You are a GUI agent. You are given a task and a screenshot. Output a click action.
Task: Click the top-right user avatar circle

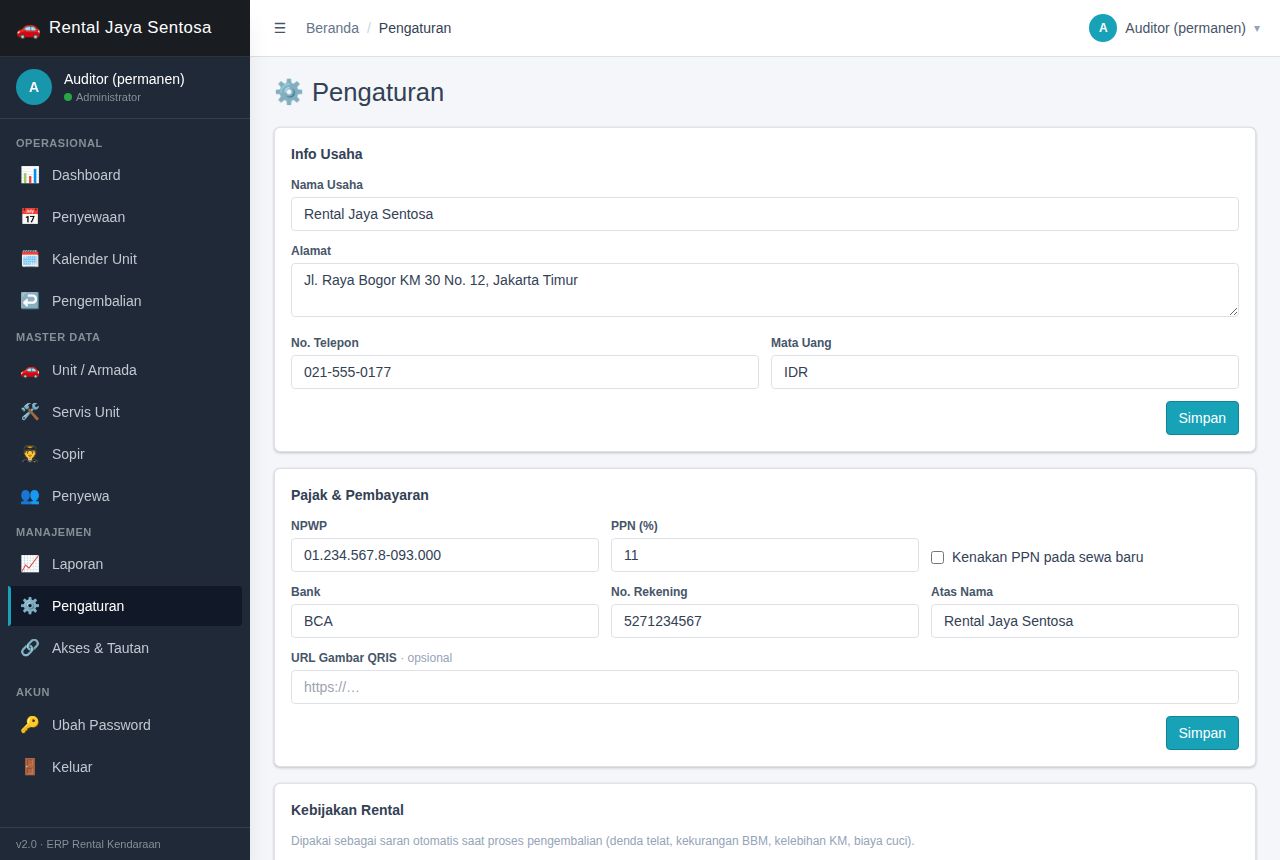tap(1103, 28)
